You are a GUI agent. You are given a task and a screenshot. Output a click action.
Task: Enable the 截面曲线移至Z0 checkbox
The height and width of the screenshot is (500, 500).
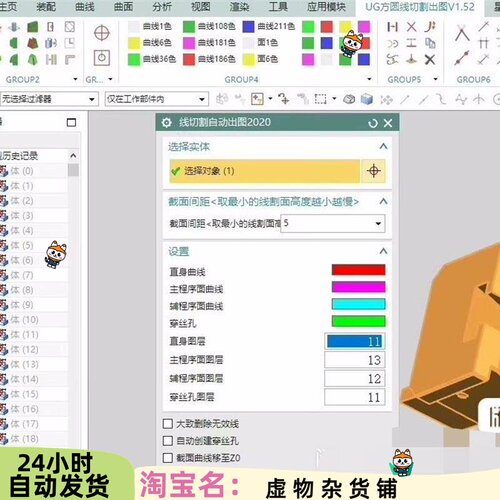[168, 458]
